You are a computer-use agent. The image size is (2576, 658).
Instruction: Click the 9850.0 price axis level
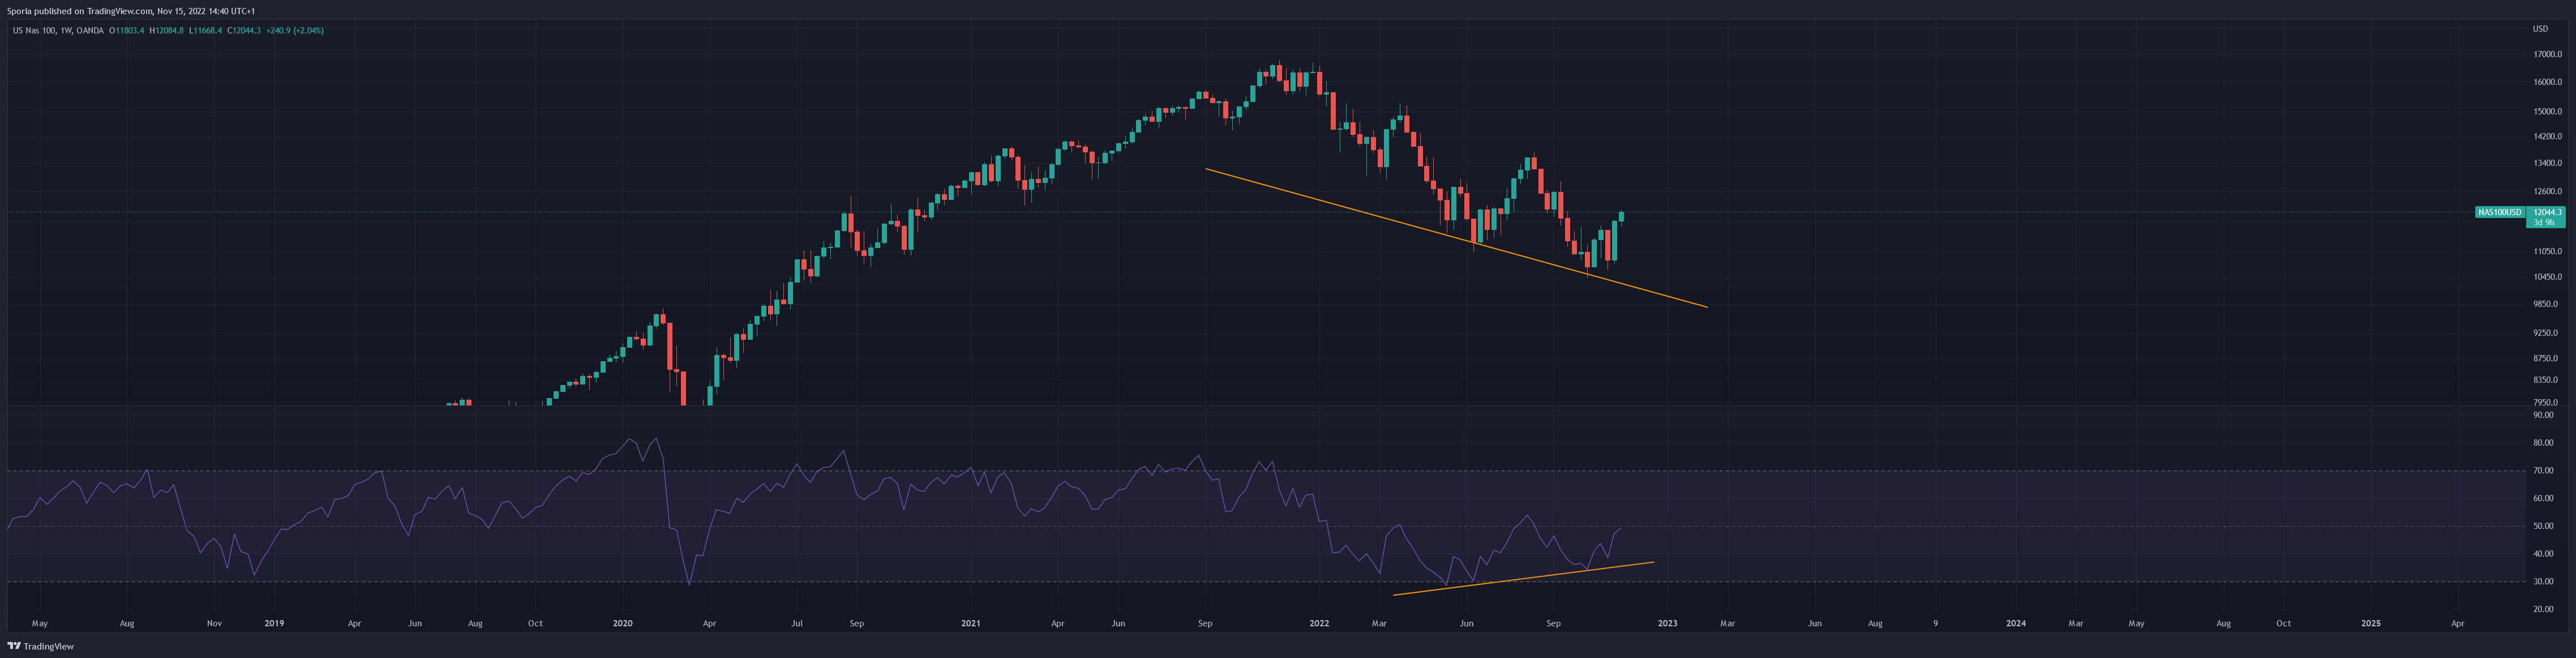coord(2547,304)
